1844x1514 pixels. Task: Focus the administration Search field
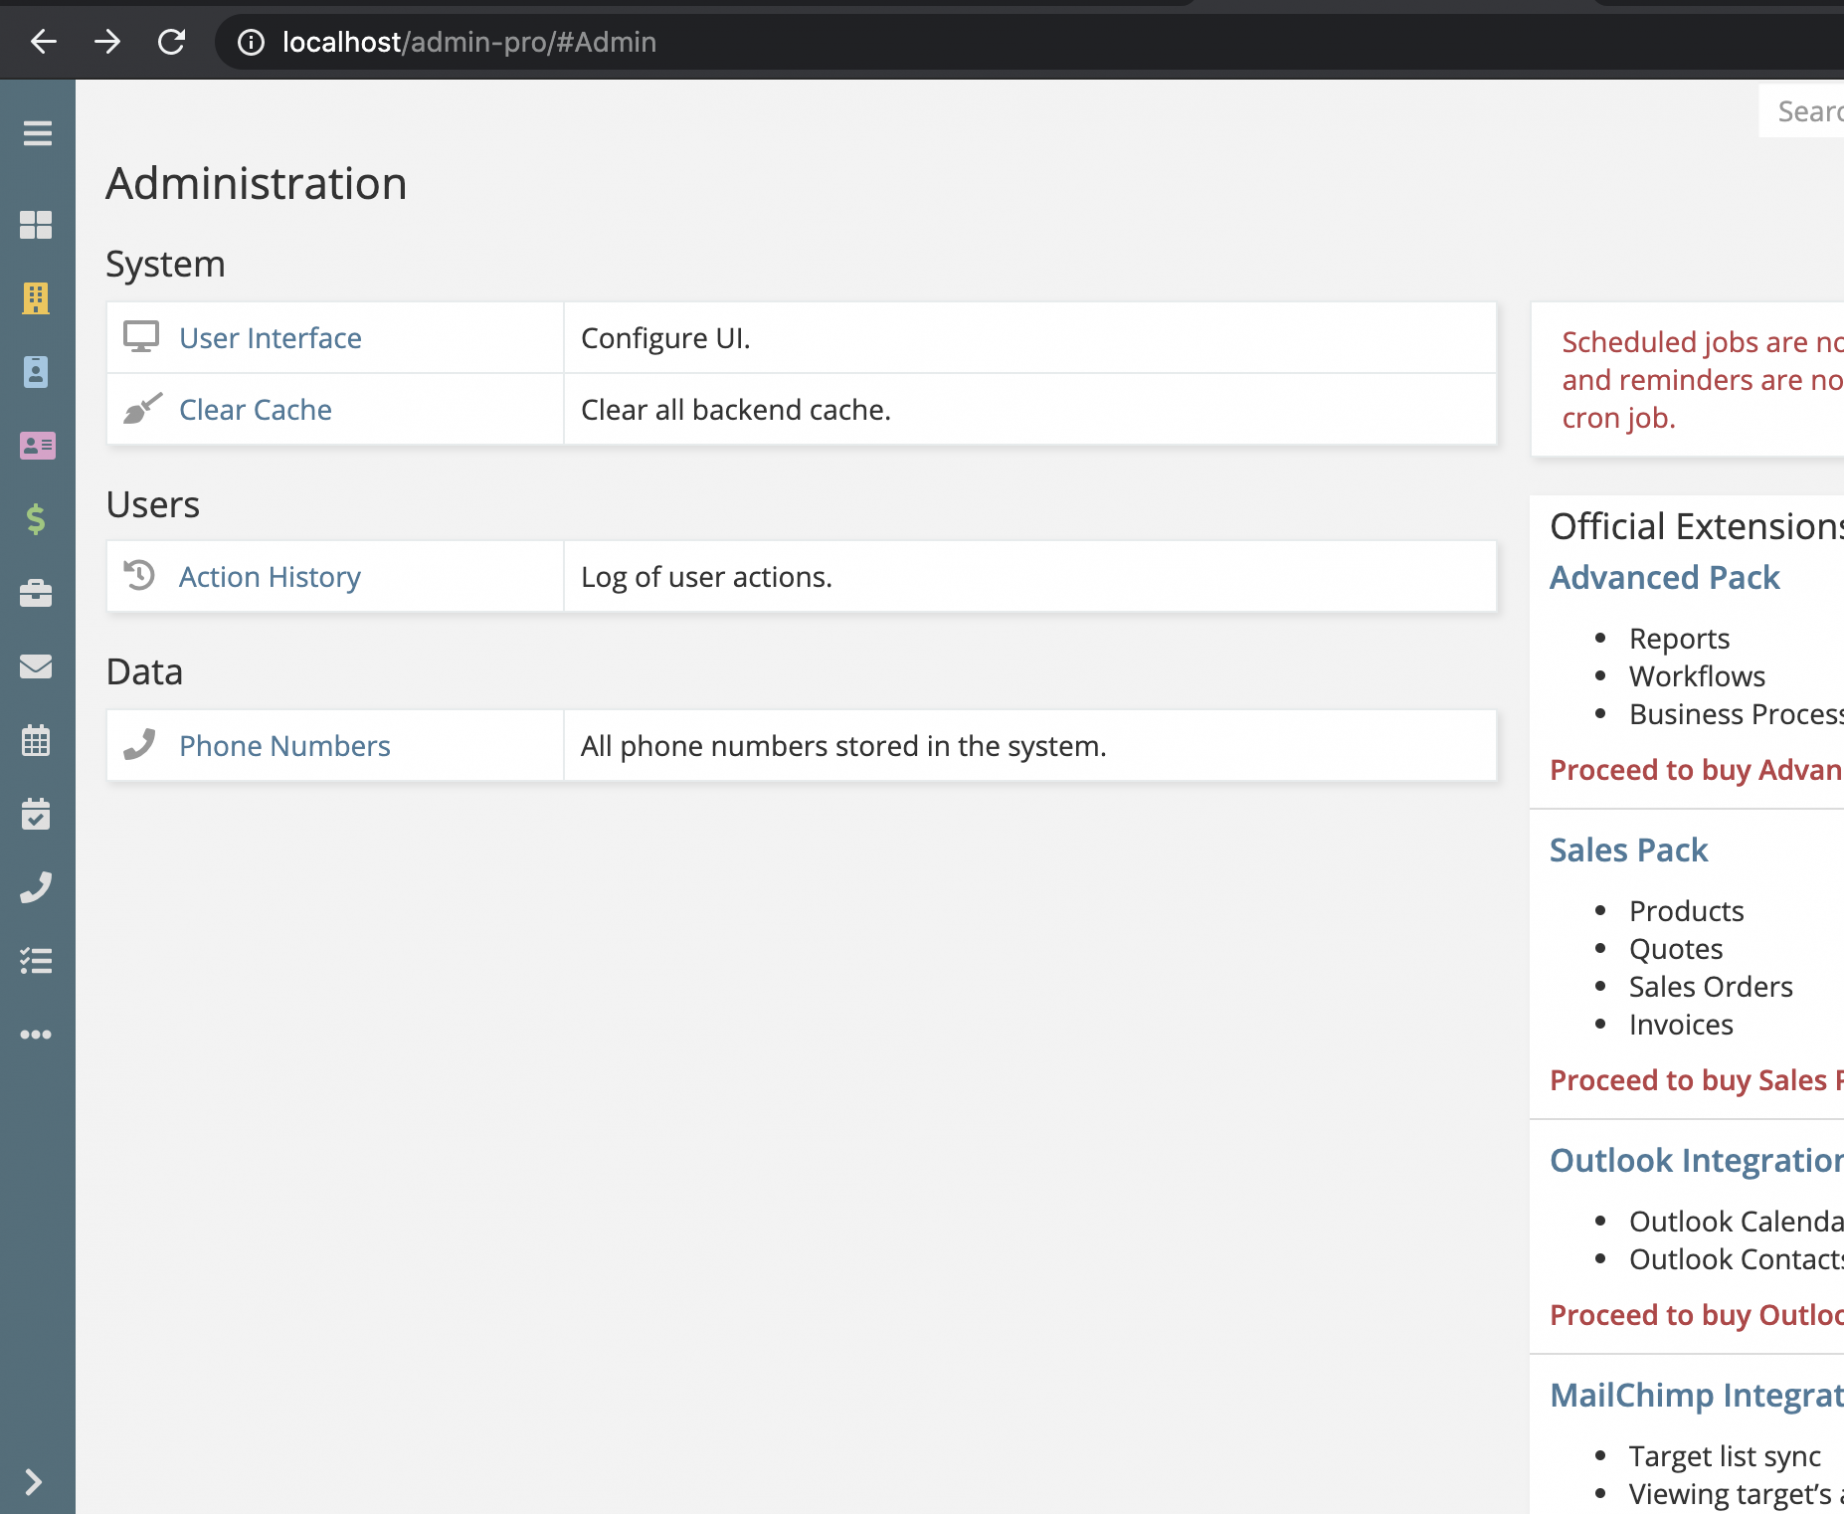(x=1801, y=111)
